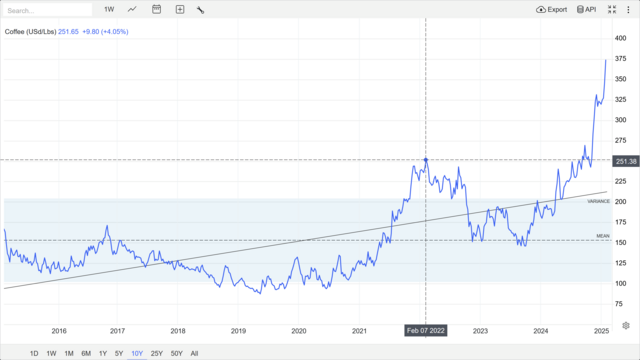Click the 2024 axis label

[541, 331]
